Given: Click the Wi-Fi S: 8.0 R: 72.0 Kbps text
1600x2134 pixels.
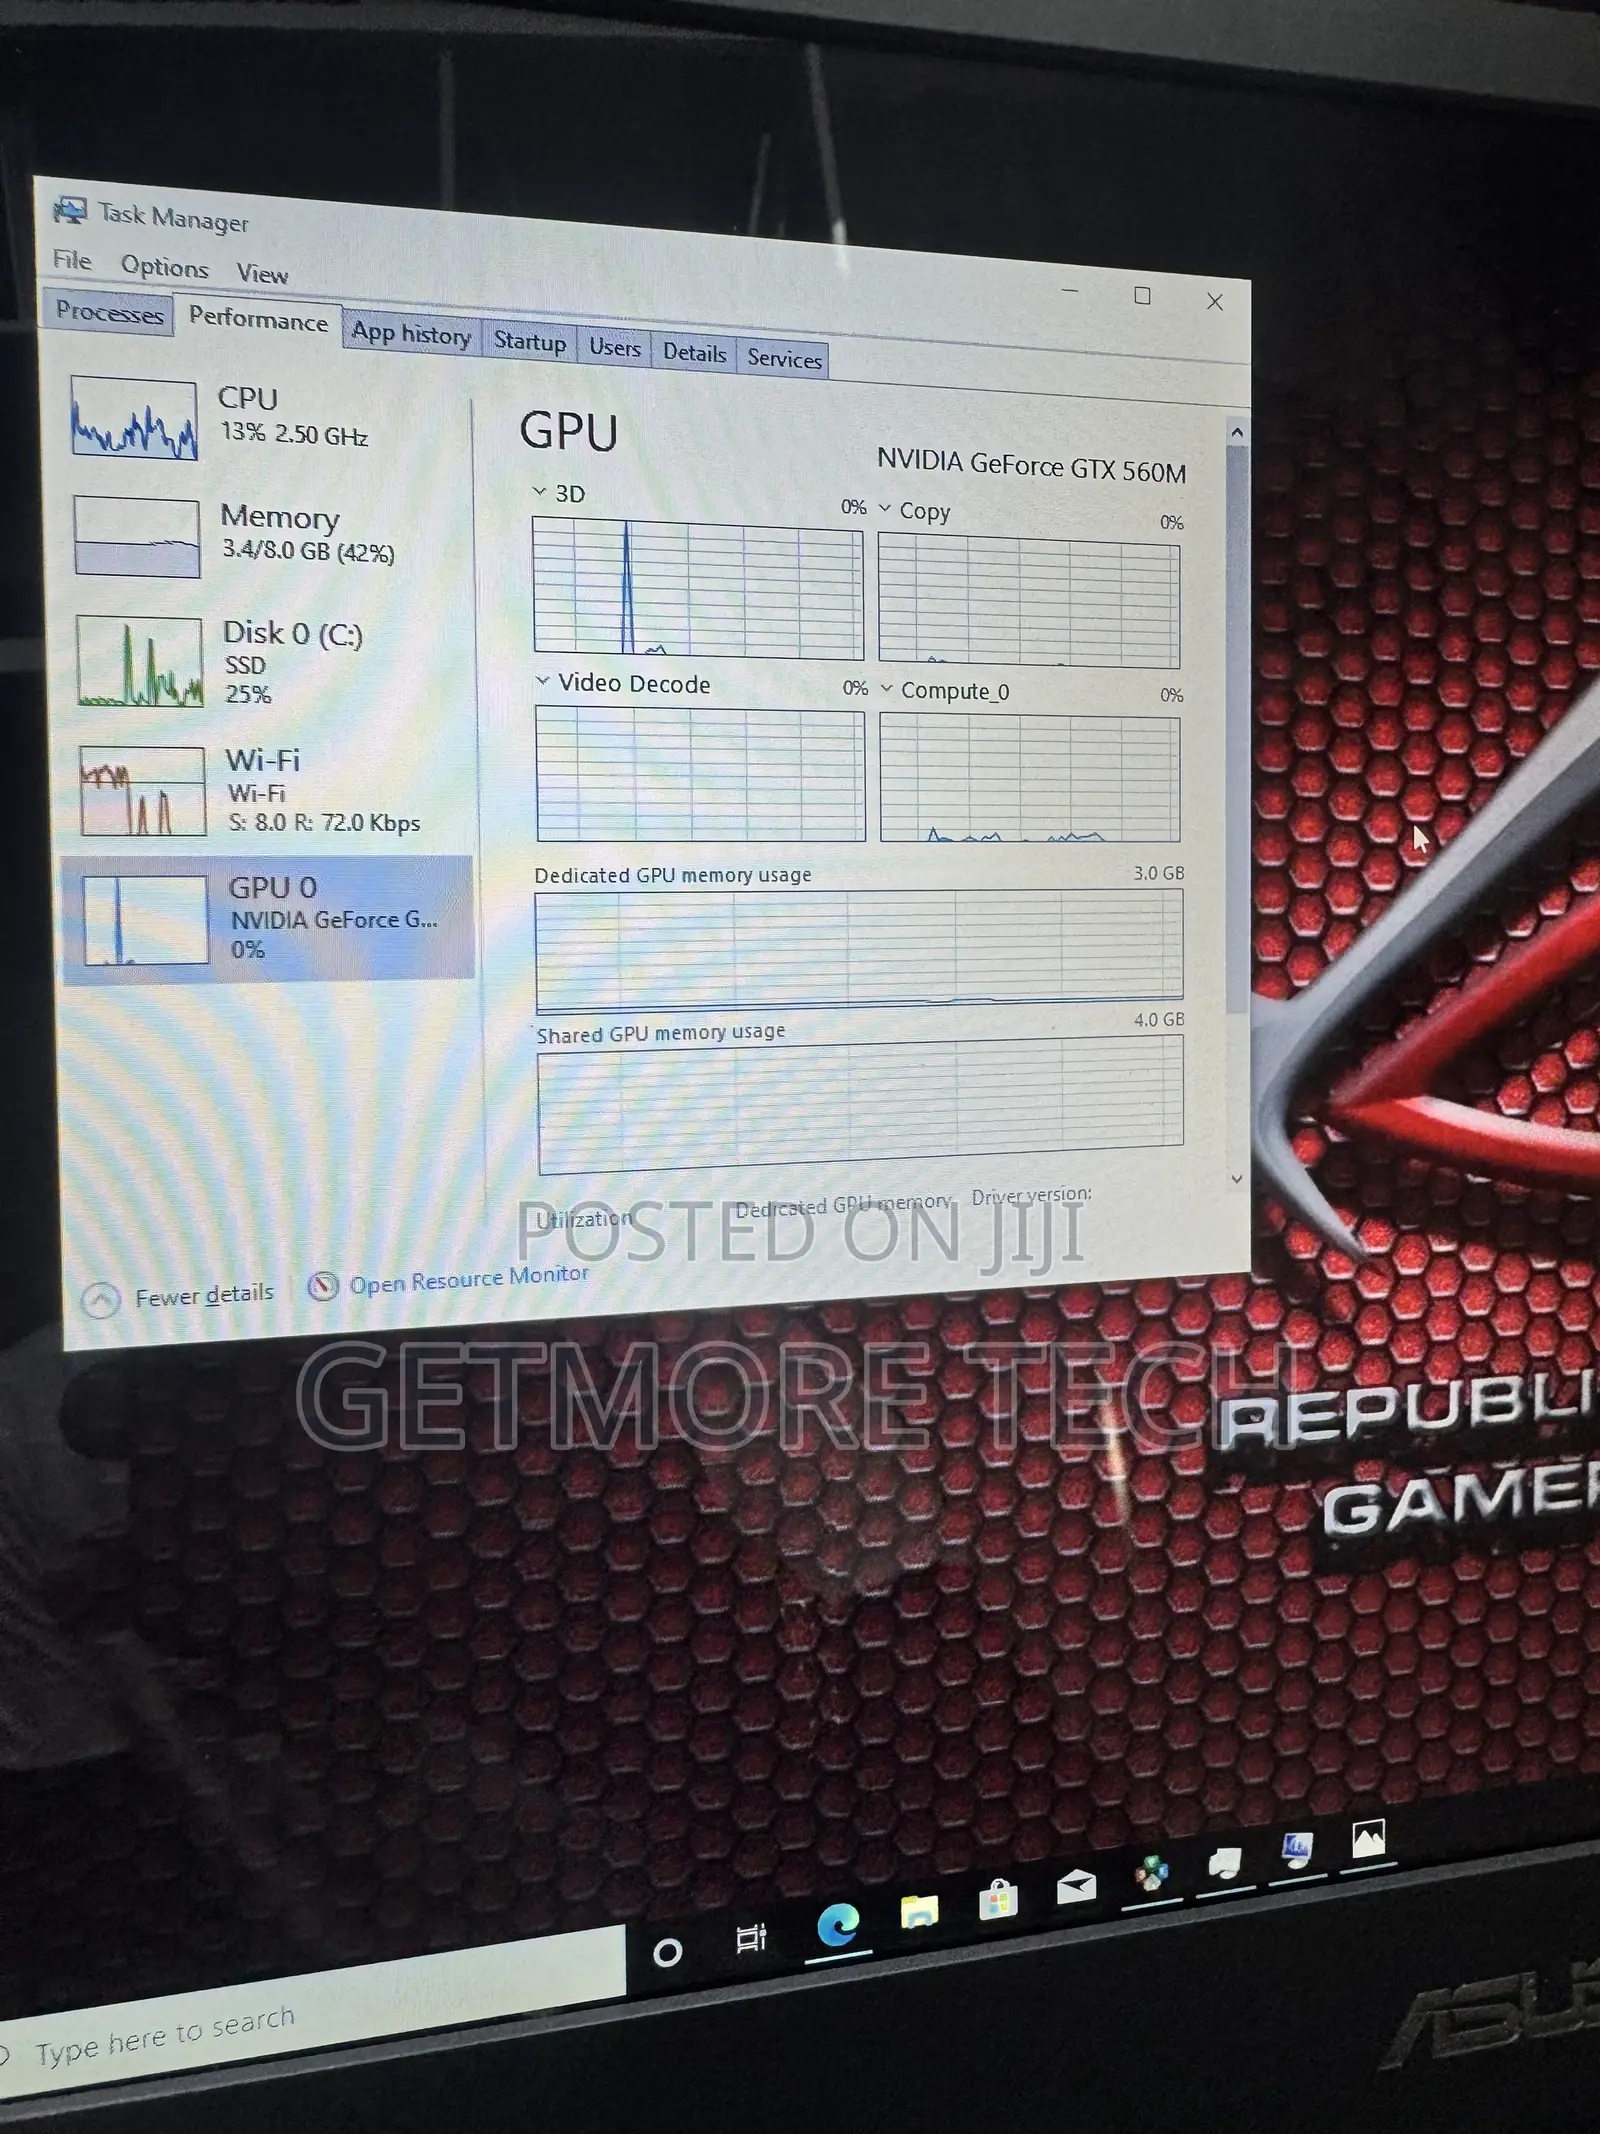Looking at the screenshot, I should 324,822.
